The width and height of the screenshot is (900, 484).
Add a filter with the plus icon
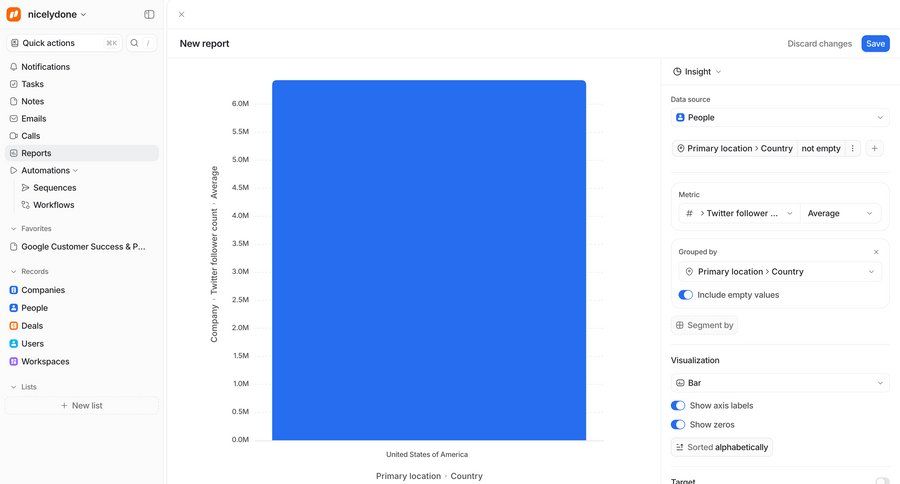[x=874, y=148]
